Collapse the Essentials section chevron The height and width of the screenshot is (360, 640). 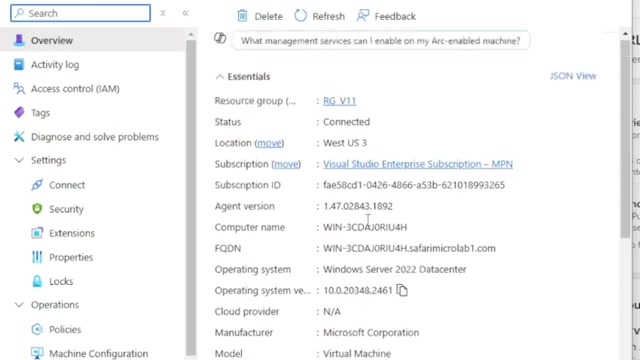tap(220, 77)
